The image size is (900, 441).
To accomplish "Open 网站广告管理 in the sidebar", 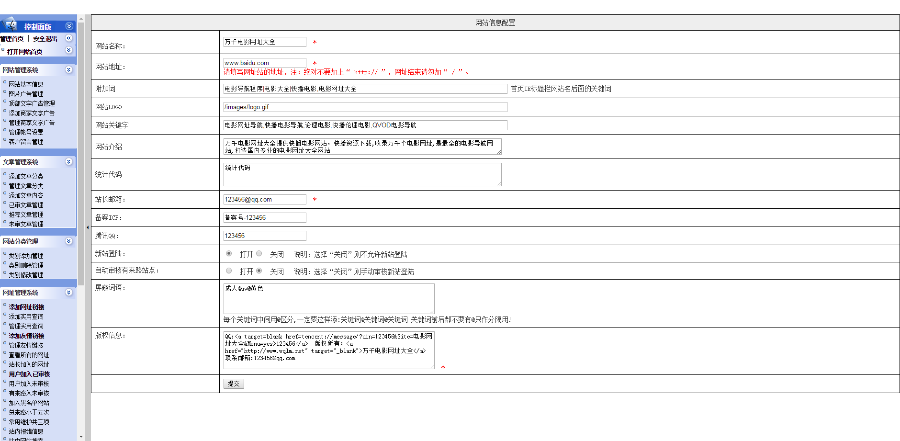I will click(26, 94).
